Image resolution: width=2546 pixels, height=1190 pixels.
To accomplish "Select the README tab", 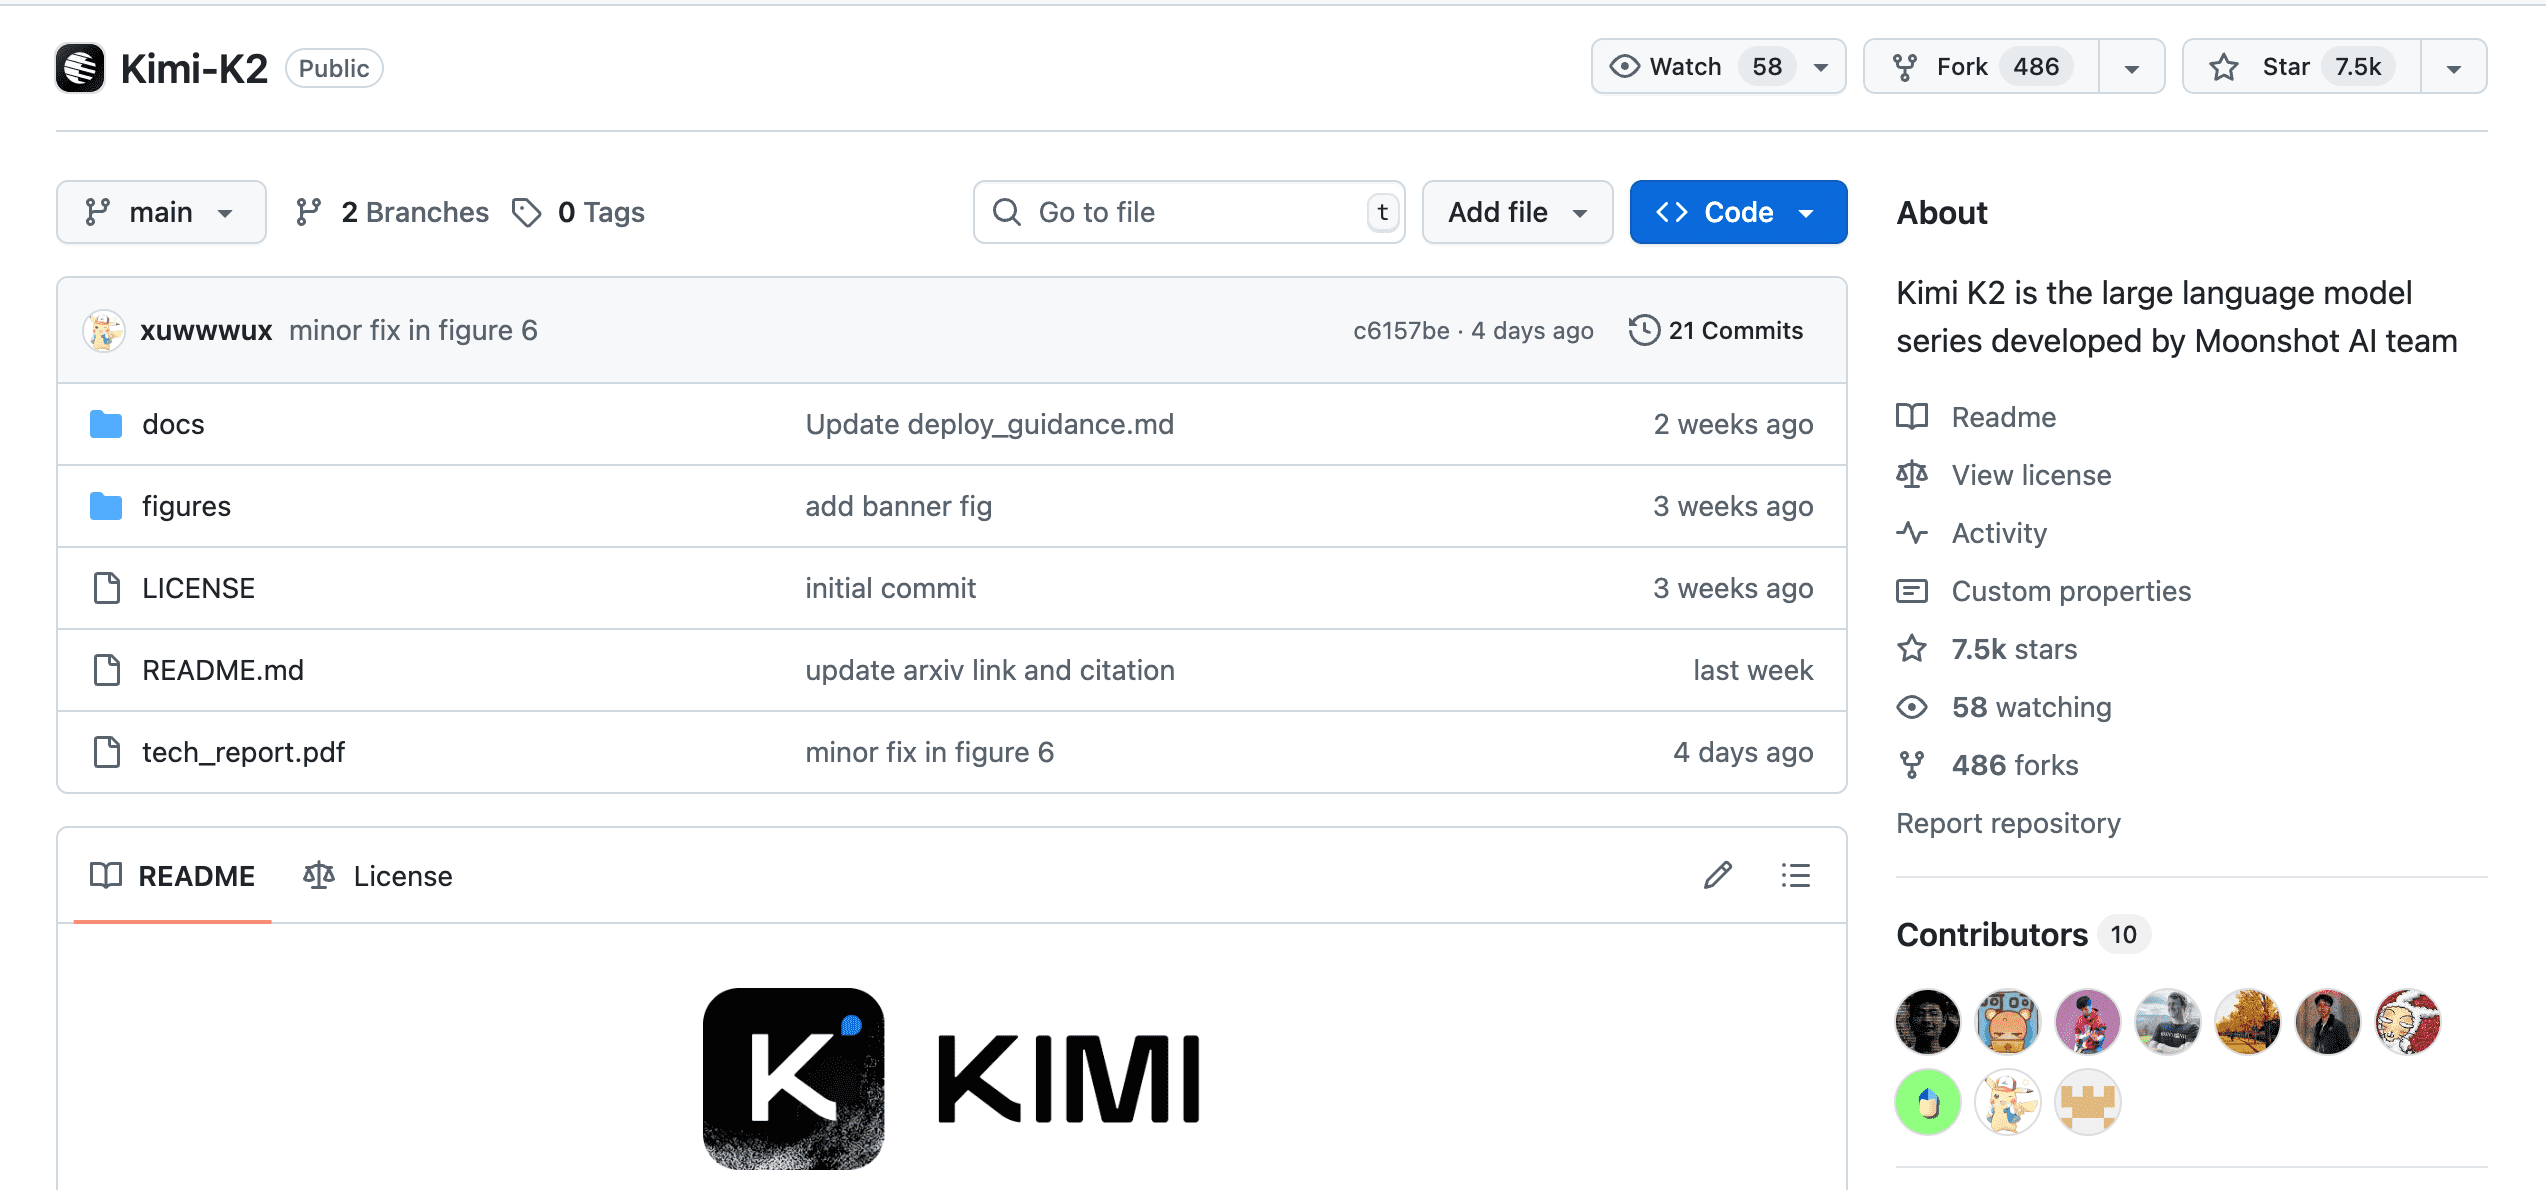I will coord(172,876).
